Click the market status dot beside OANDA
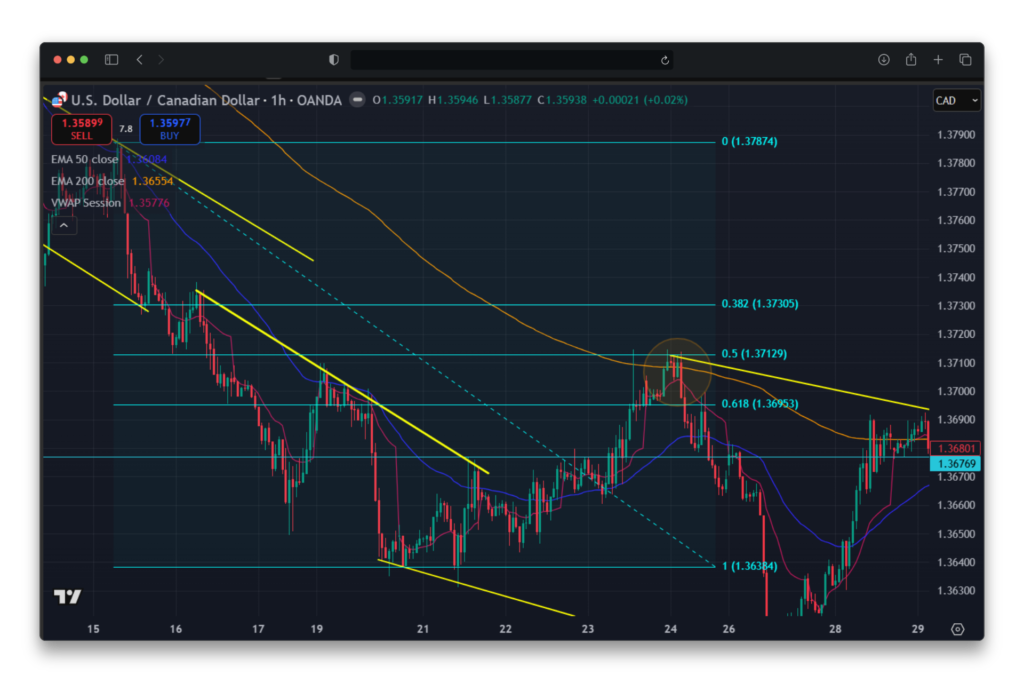Viewport: 1024px width, 683px height. click(357, 100)
